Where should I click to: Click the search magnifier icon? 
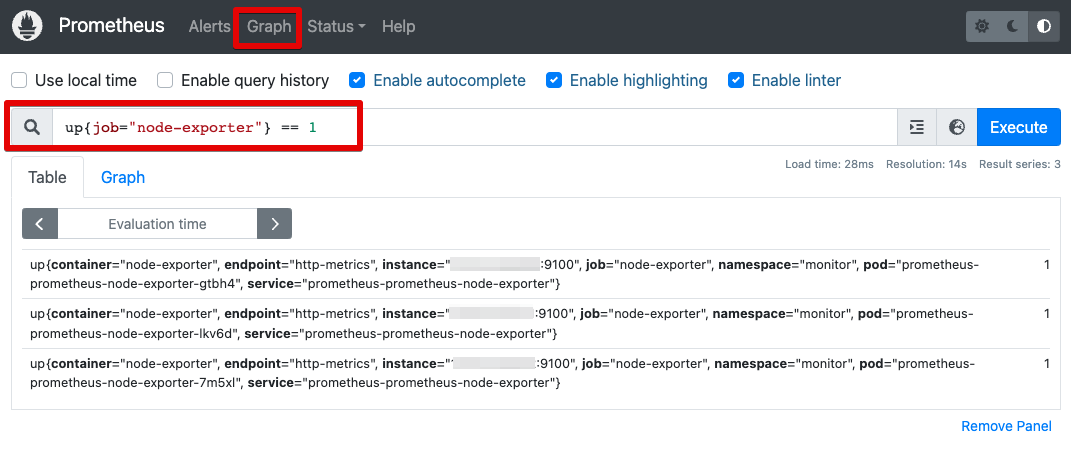[32, 127]
